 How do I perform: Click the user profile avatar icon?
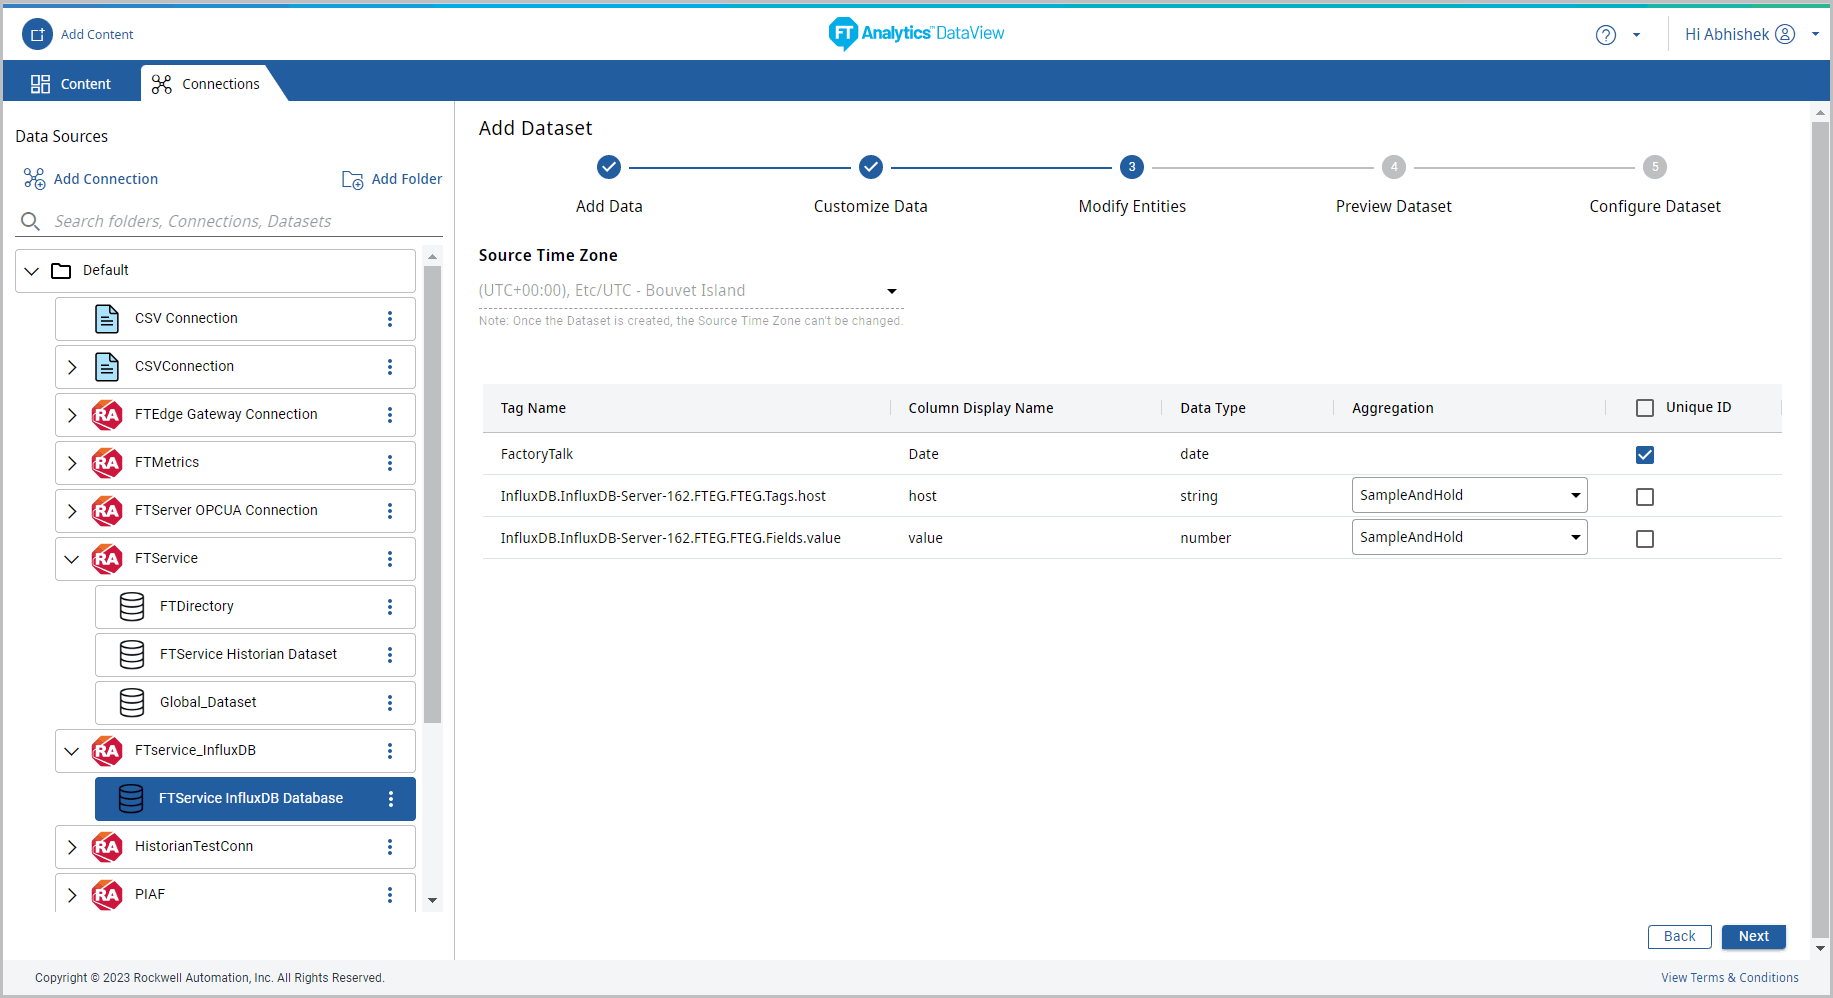point(1784,34)
